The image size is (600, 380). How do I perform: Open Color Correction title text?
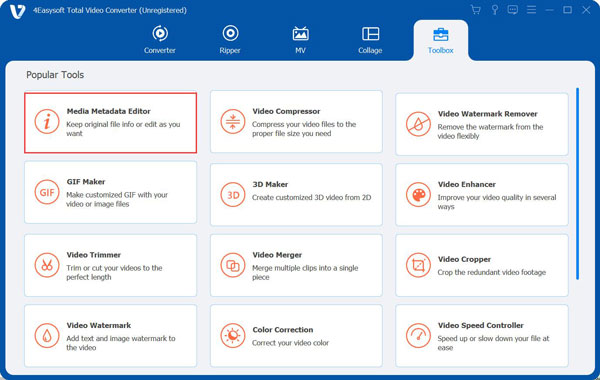pyautogui.click(x=283, y=330)
